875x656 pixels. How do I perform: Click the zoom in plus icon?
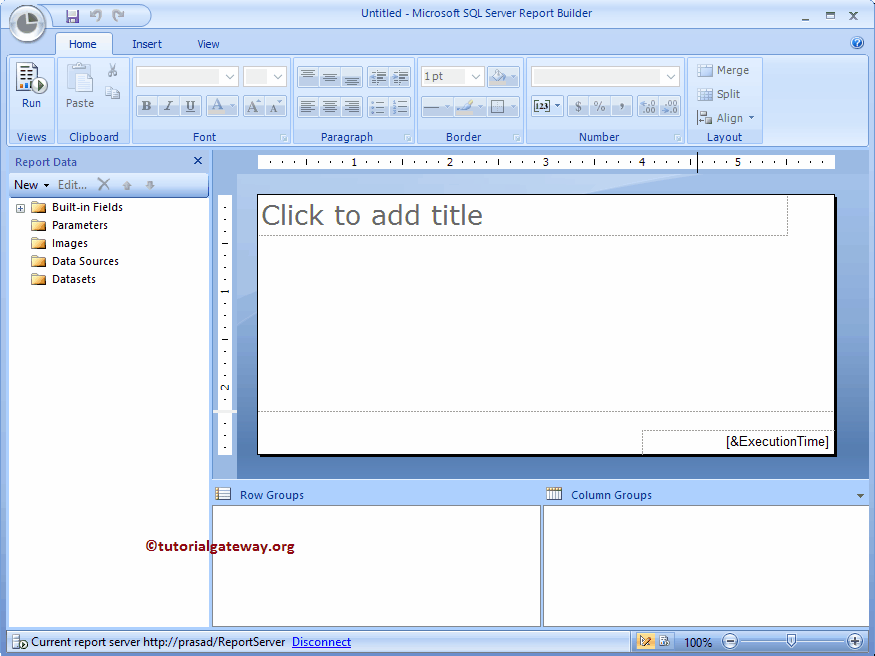(854, 641)
